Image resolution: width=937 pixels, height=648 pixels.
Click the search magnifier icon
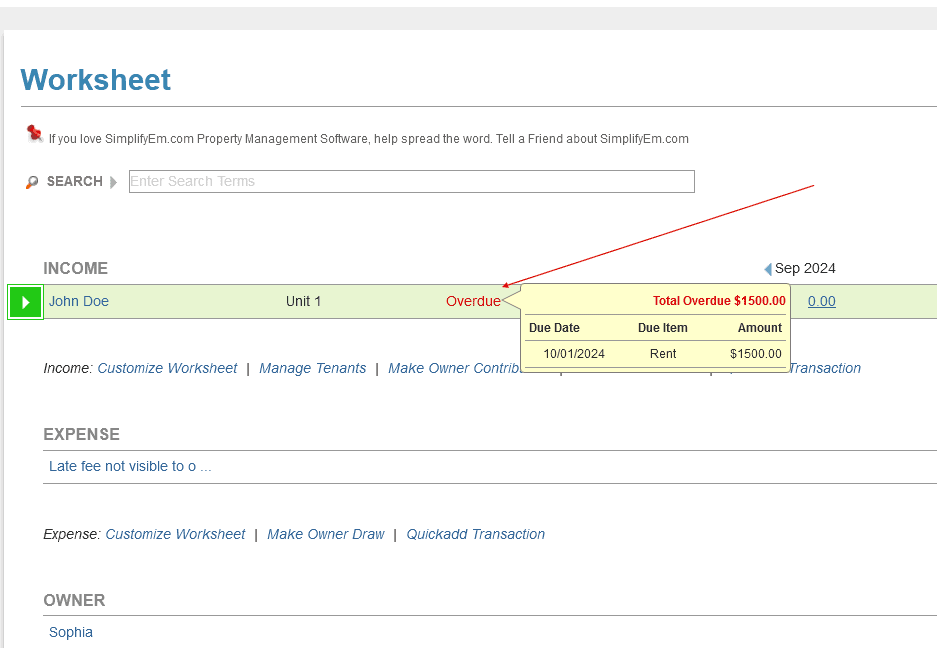(33, 182)
